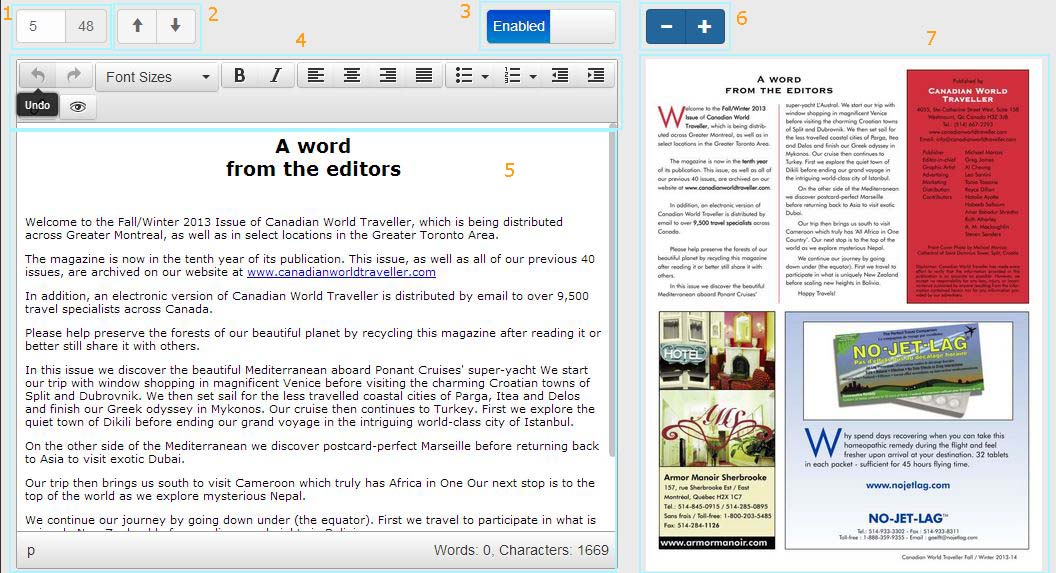Click the 'p' element path in status bar

click(x=31, y=550)
